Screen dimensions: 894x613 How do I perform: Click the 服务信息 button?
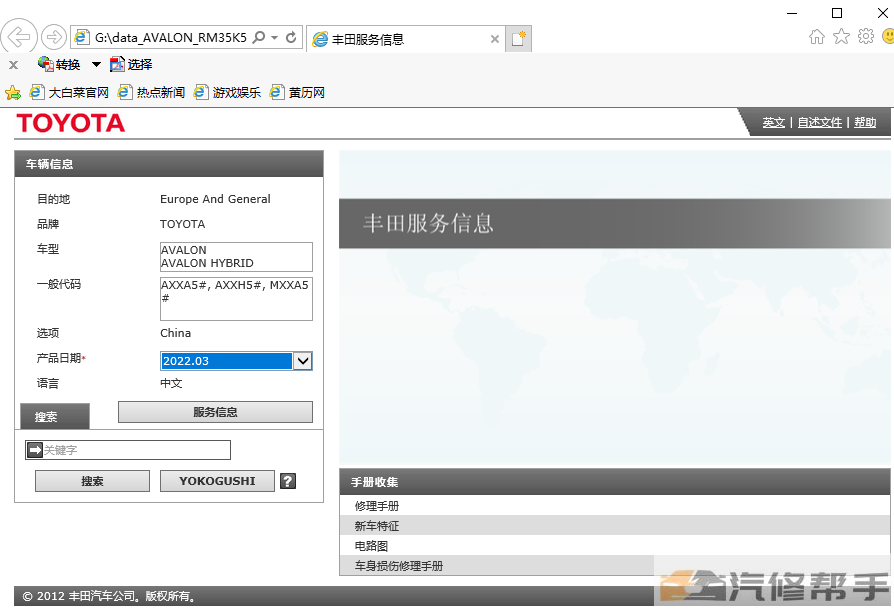click(x=215, y=412)
